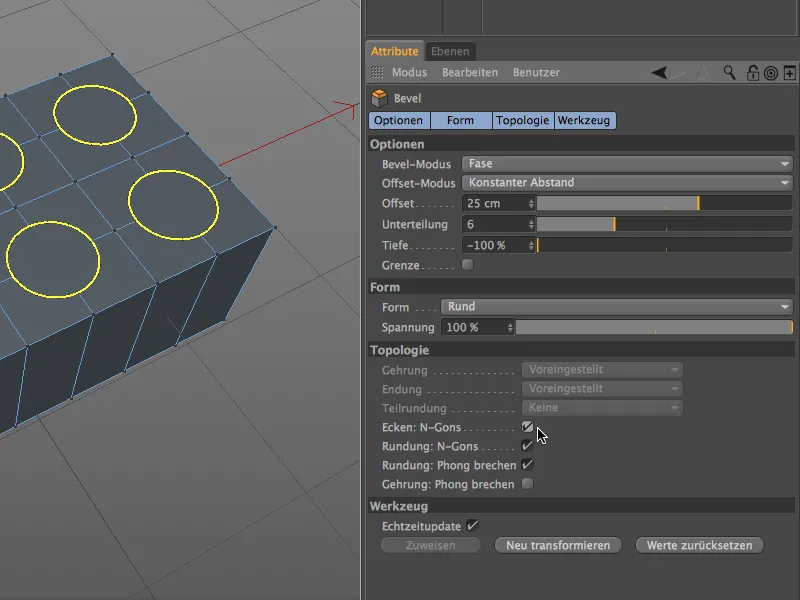Screen dimensions: 800x600
Task: Click the Tiefe value stepper arrows
Action: click(531, 245)
